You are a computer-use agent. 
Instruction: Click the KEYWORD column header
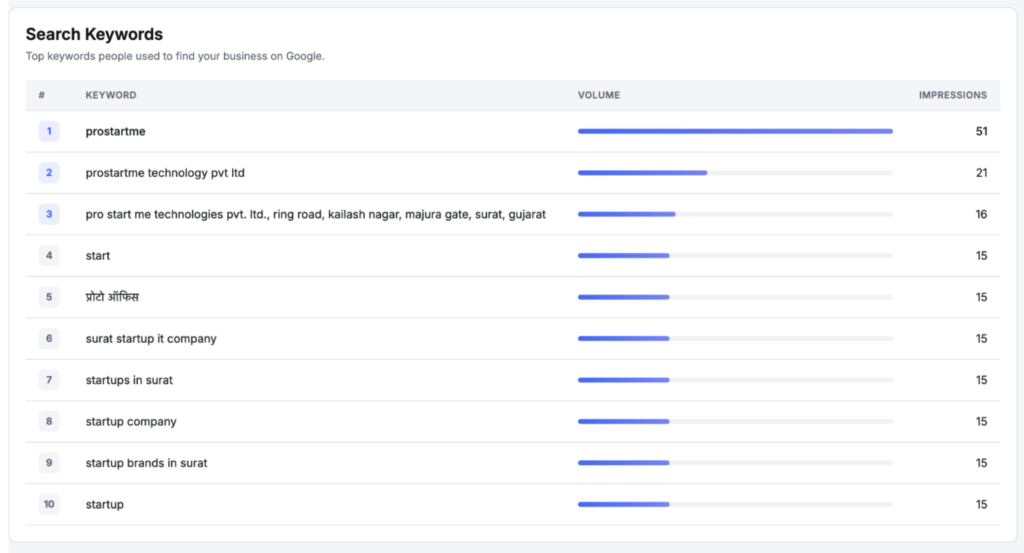point(111,95)
